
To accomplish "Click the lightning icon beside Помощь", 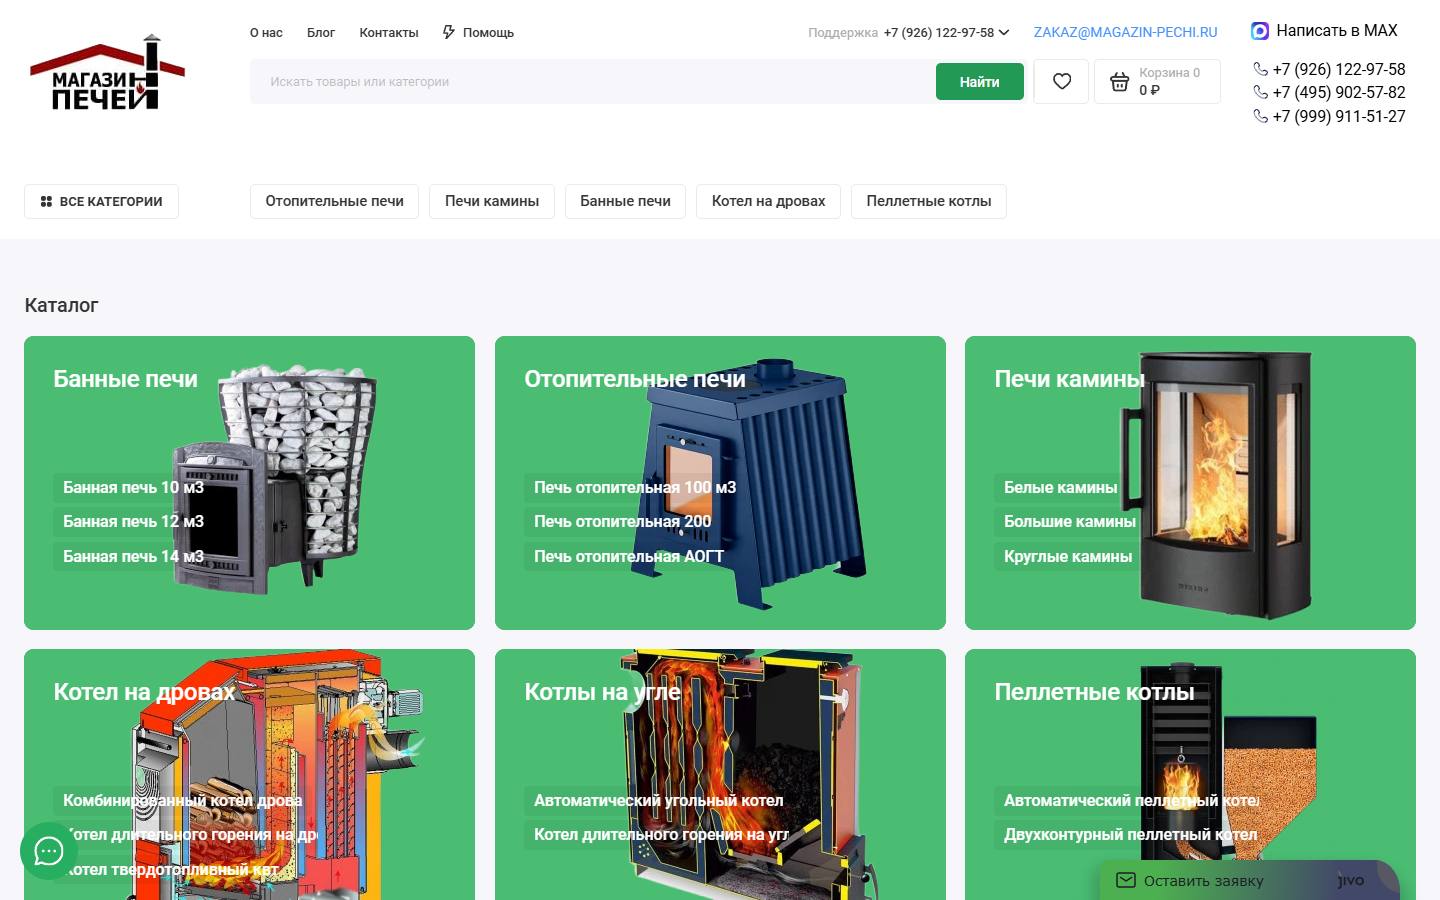I will 449,32.
